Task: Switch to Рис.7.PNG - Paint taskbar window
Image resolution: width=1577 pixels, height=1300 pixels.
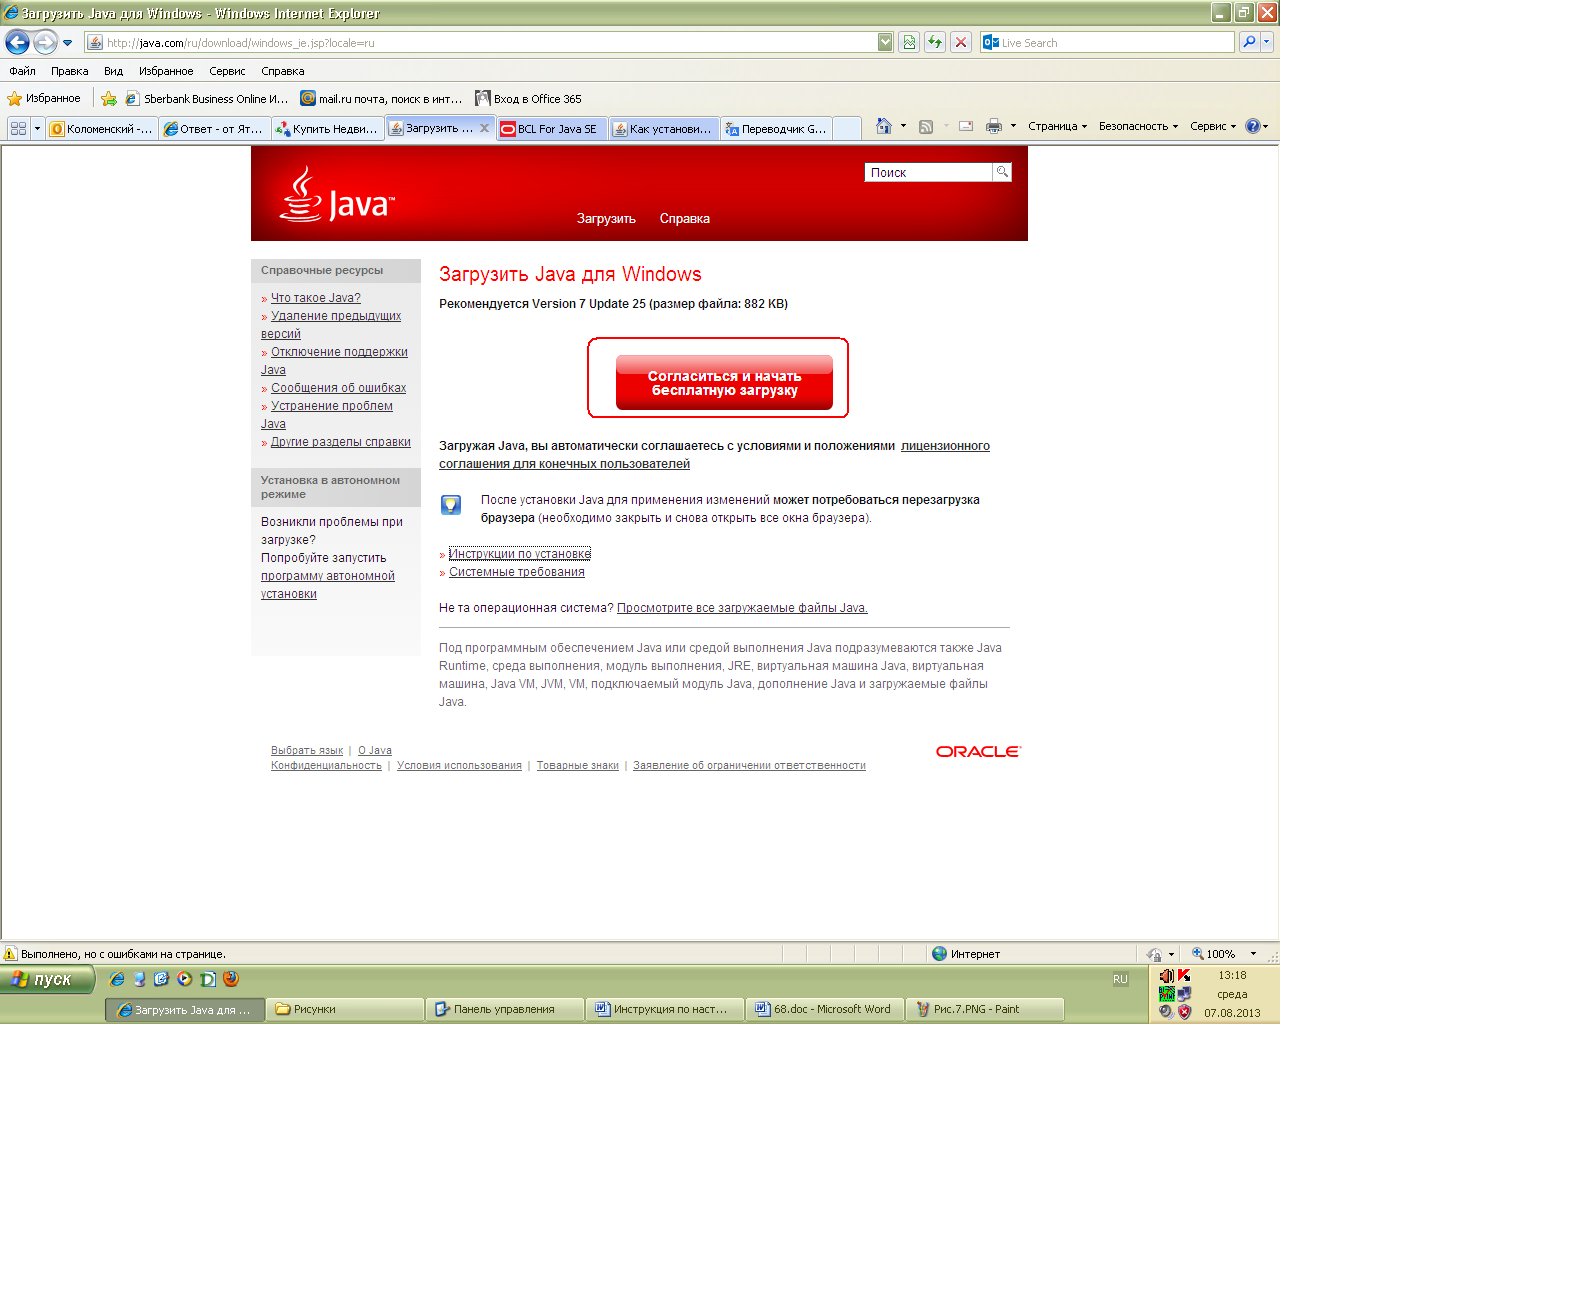Action: click(x=985, y=1009)
